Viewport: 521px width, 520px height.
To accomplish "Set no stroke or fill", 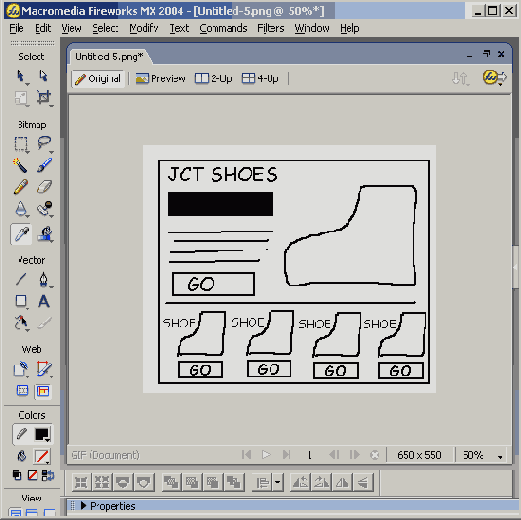I will point(32,475).
